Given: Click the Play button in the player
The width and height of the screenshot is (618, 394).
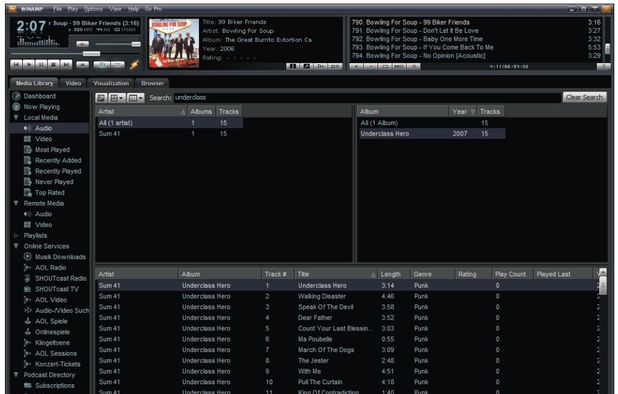Looking at the screenshot, I should coord(29,65).
